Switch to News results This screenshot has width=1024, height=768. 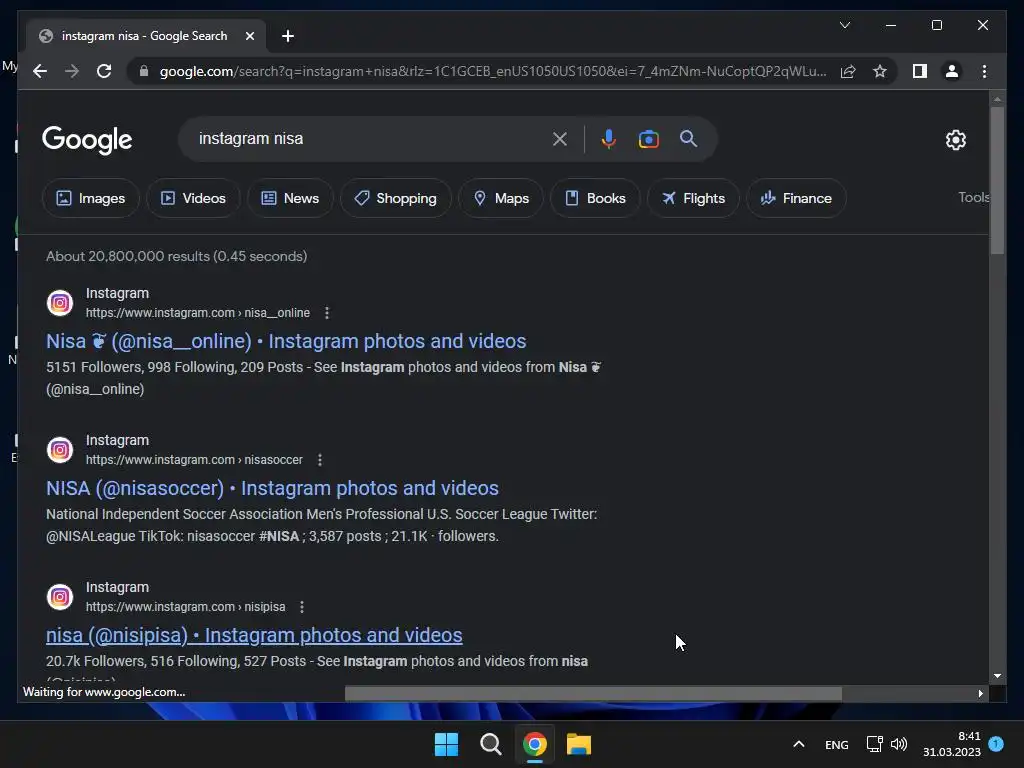point(290,198)
